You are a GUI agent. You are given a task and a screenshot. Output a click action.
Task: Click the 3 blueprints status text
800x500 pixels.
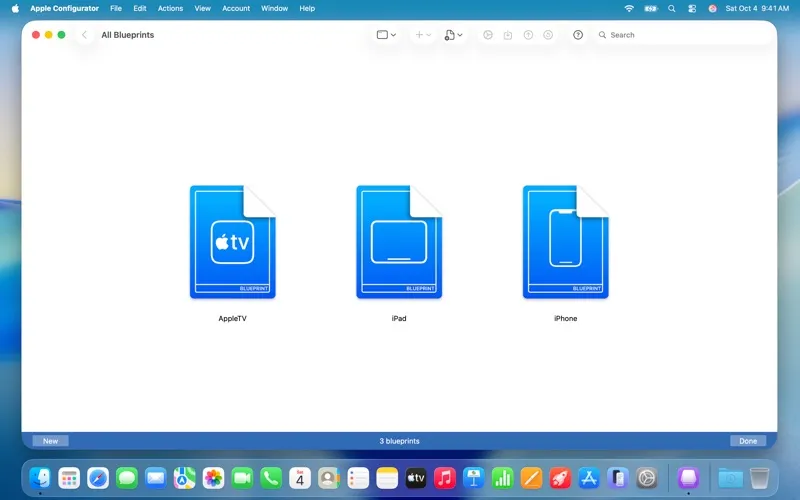[399, 441]
